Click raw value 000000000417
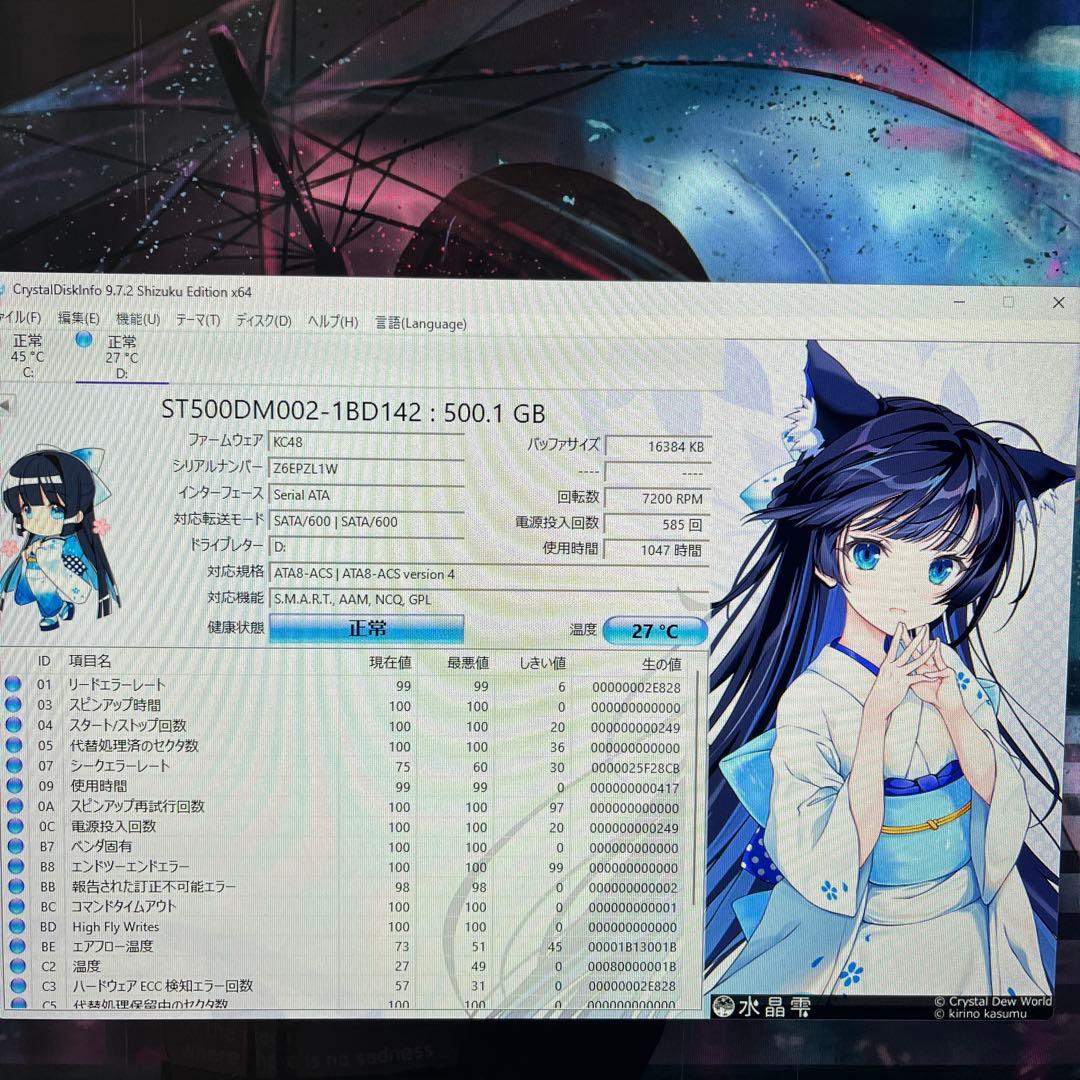The width and height of the screenshot is (1080, 1080). (634, 788)
